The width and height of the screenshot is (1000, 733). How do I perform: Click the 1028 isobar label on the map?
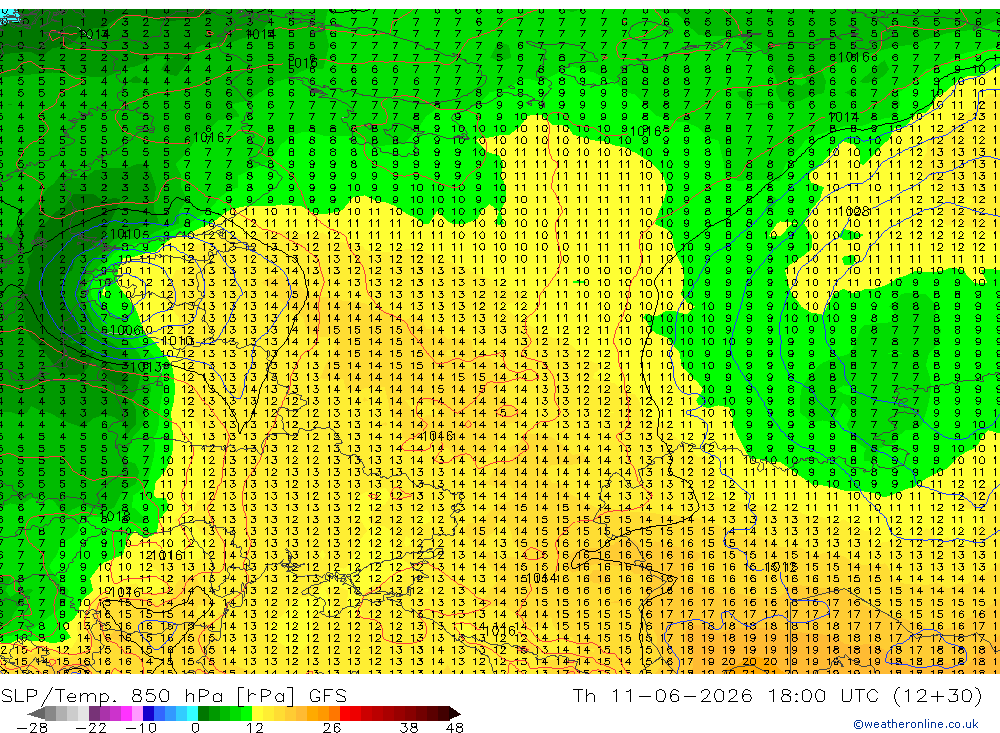click(853, 211)
